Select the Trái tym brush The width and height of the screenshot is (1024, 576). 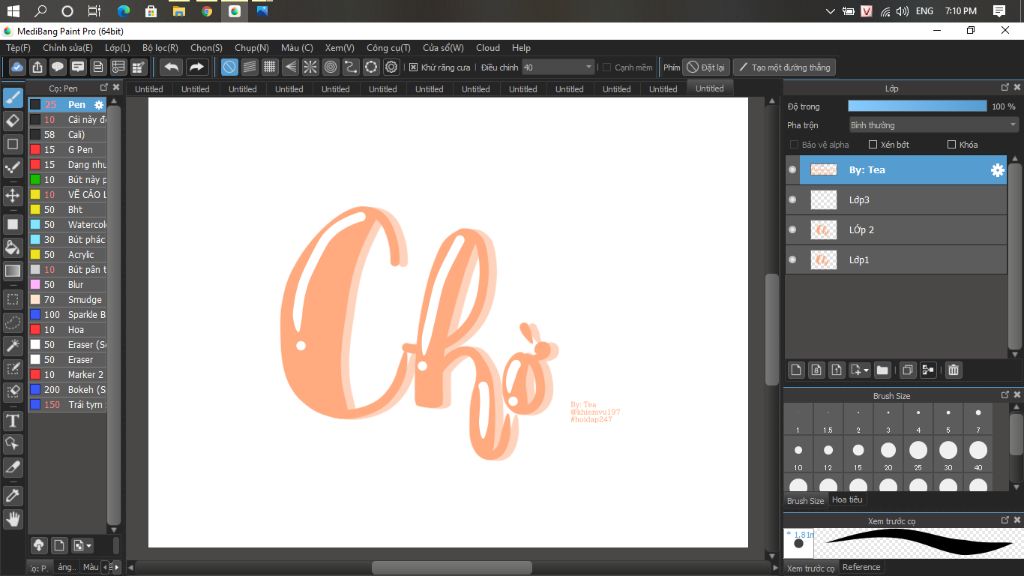[x=67, y=405]
